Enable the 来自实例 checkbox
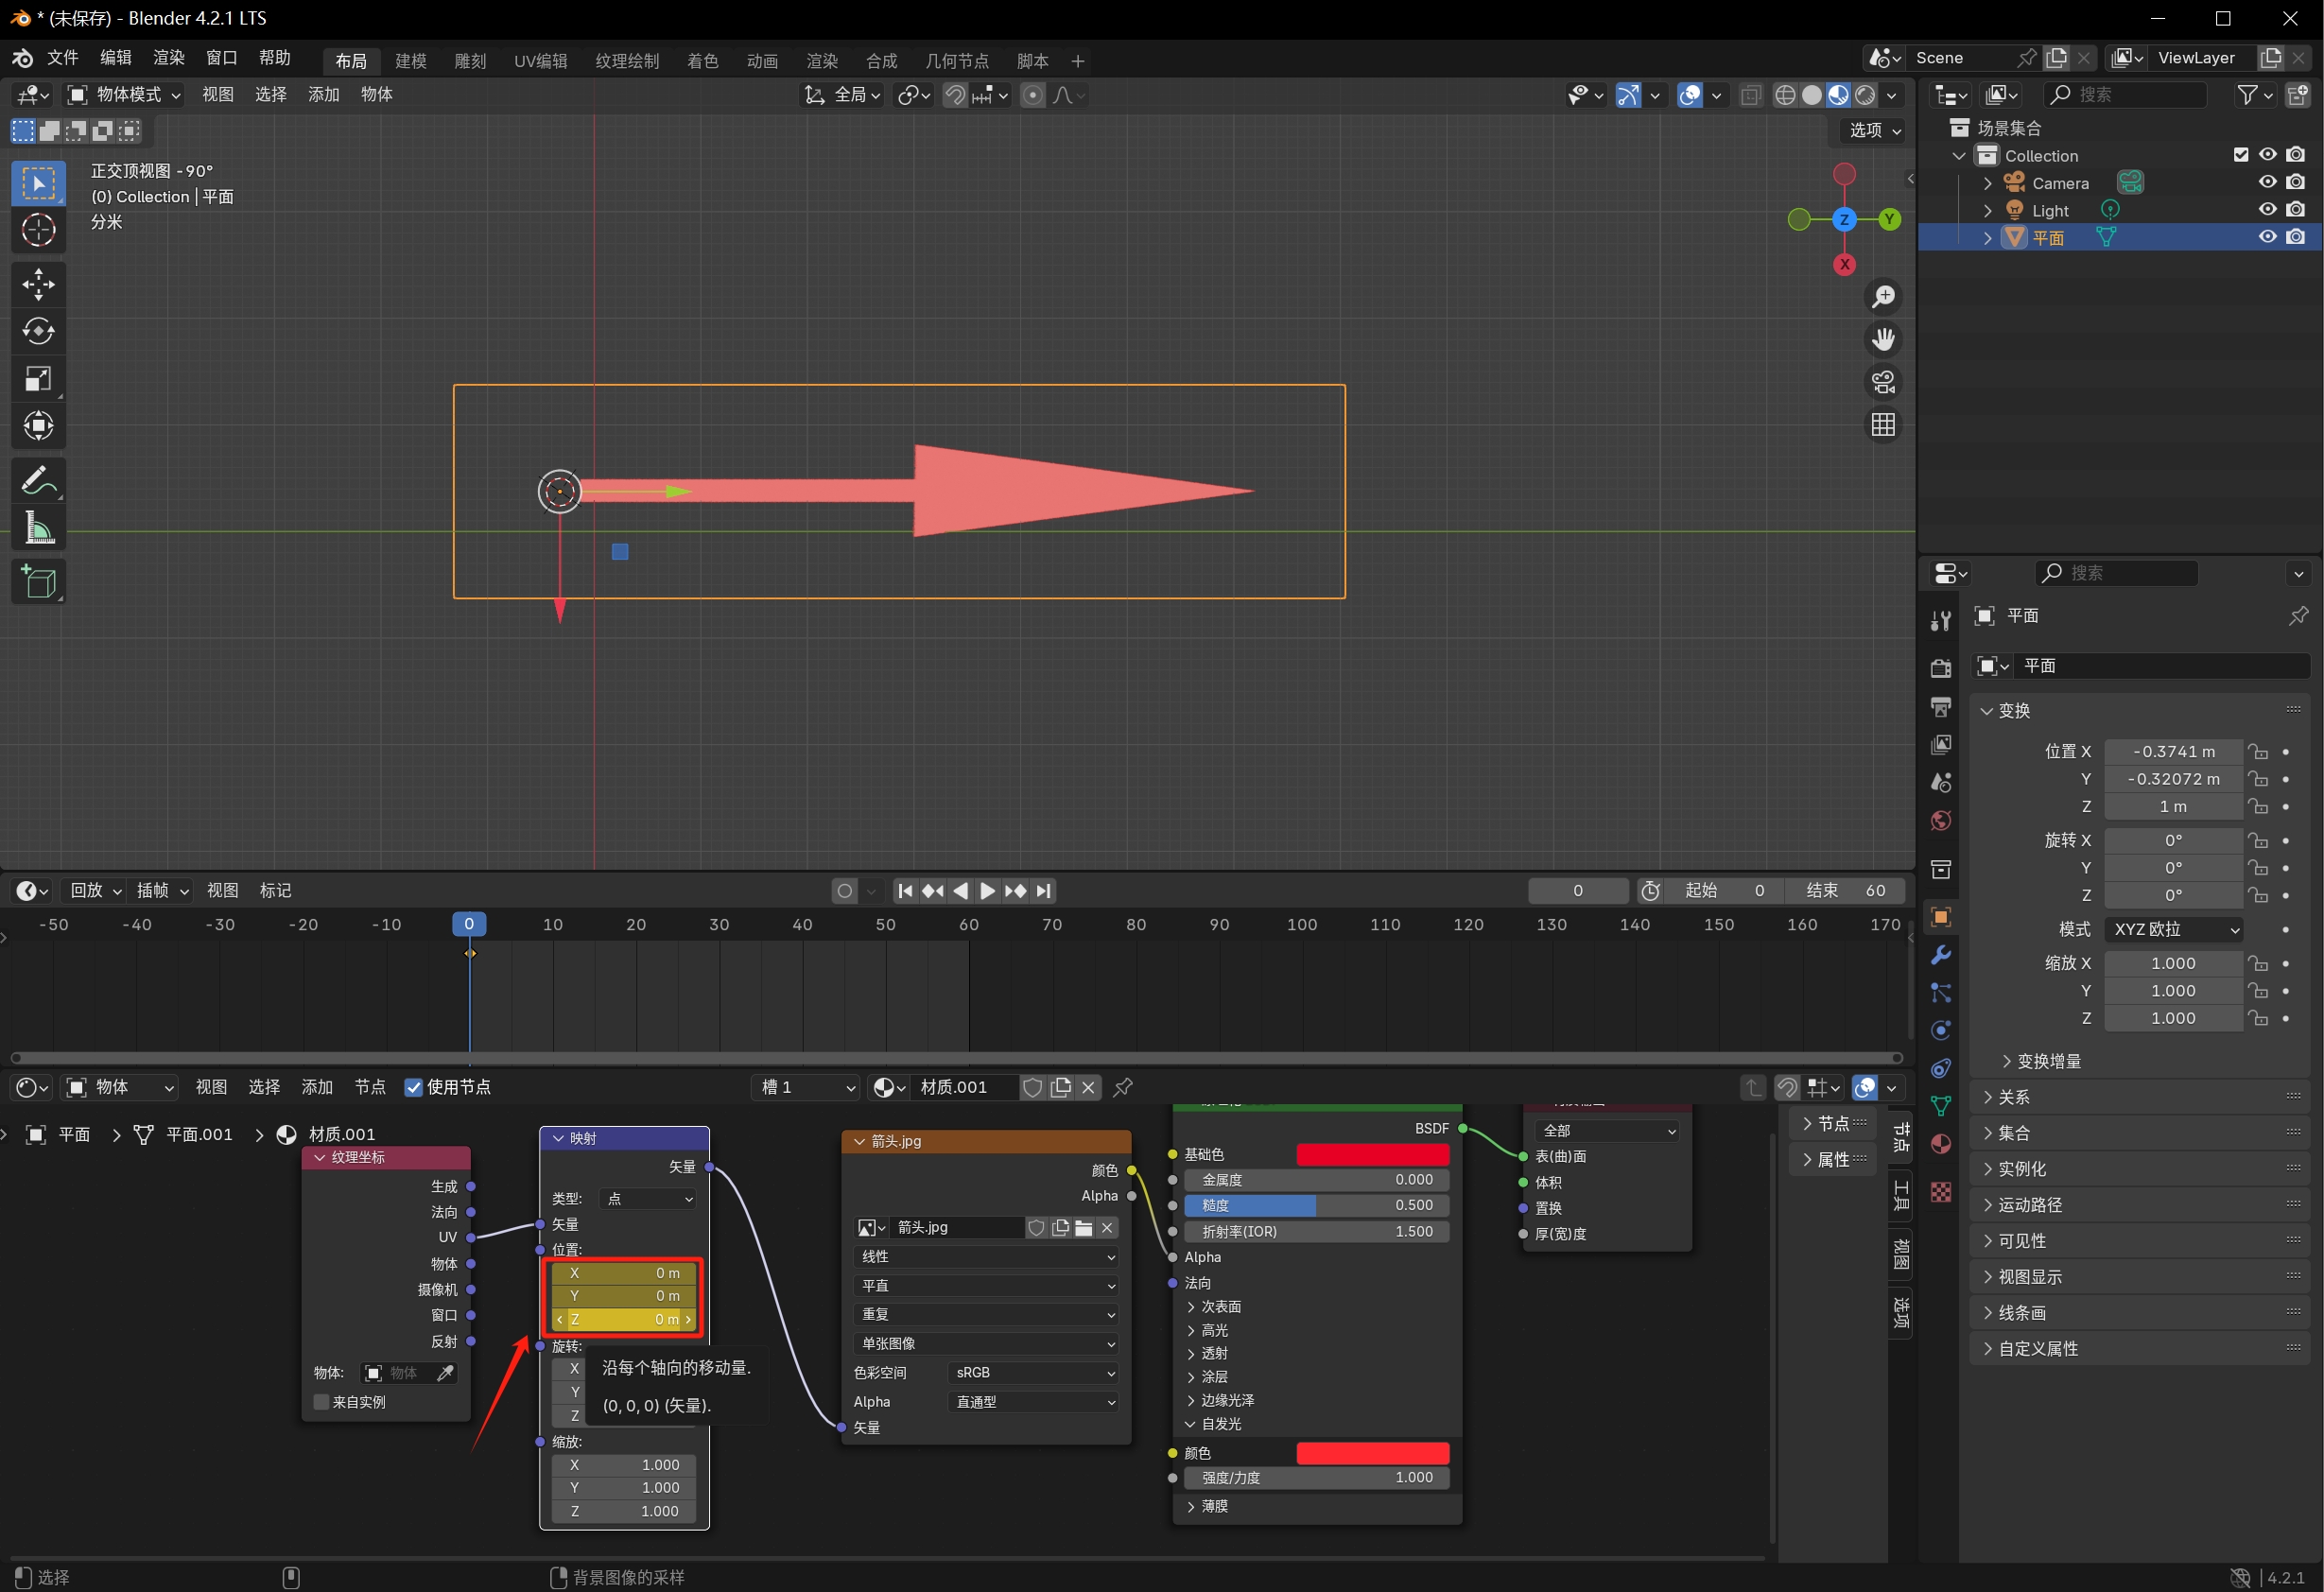2324x1592 pixels. coord(322,1402)
